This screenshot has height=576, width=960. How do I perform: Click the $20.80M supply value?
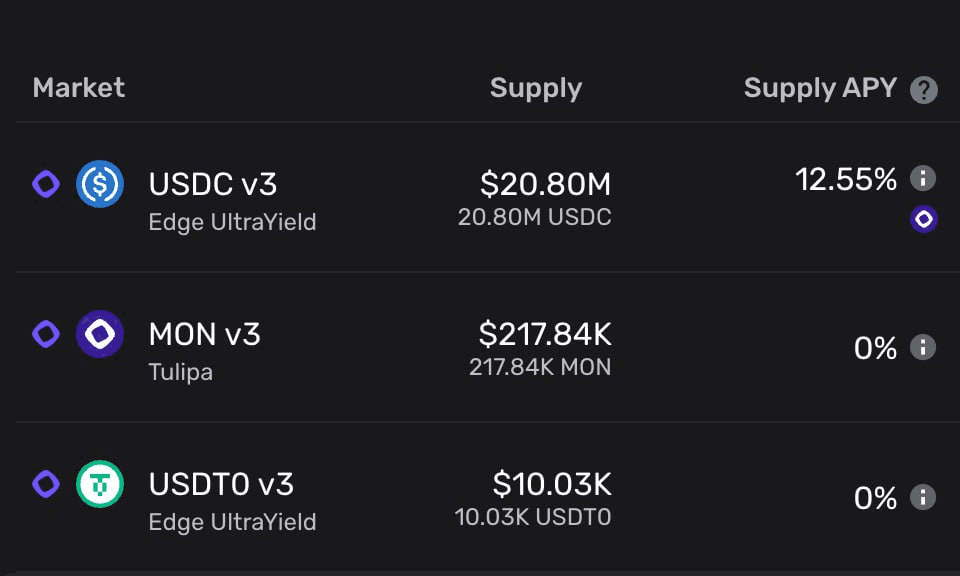[545, 184]
